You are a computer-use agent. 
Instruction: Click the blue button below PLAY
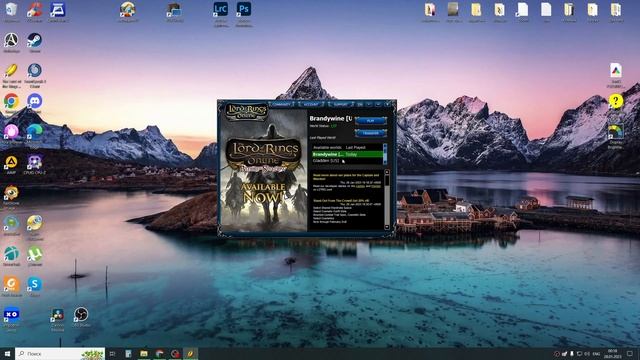371,133
